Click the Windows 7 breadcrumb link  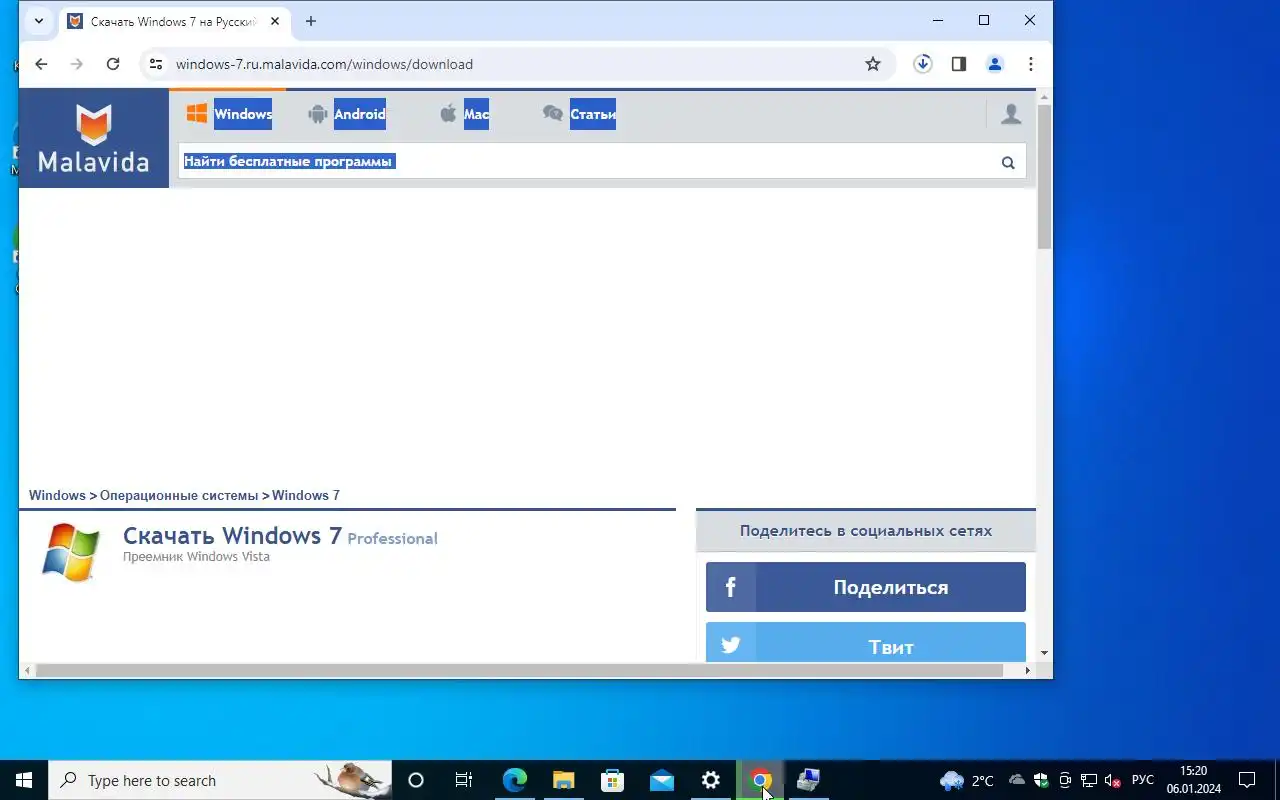[306, 495]
